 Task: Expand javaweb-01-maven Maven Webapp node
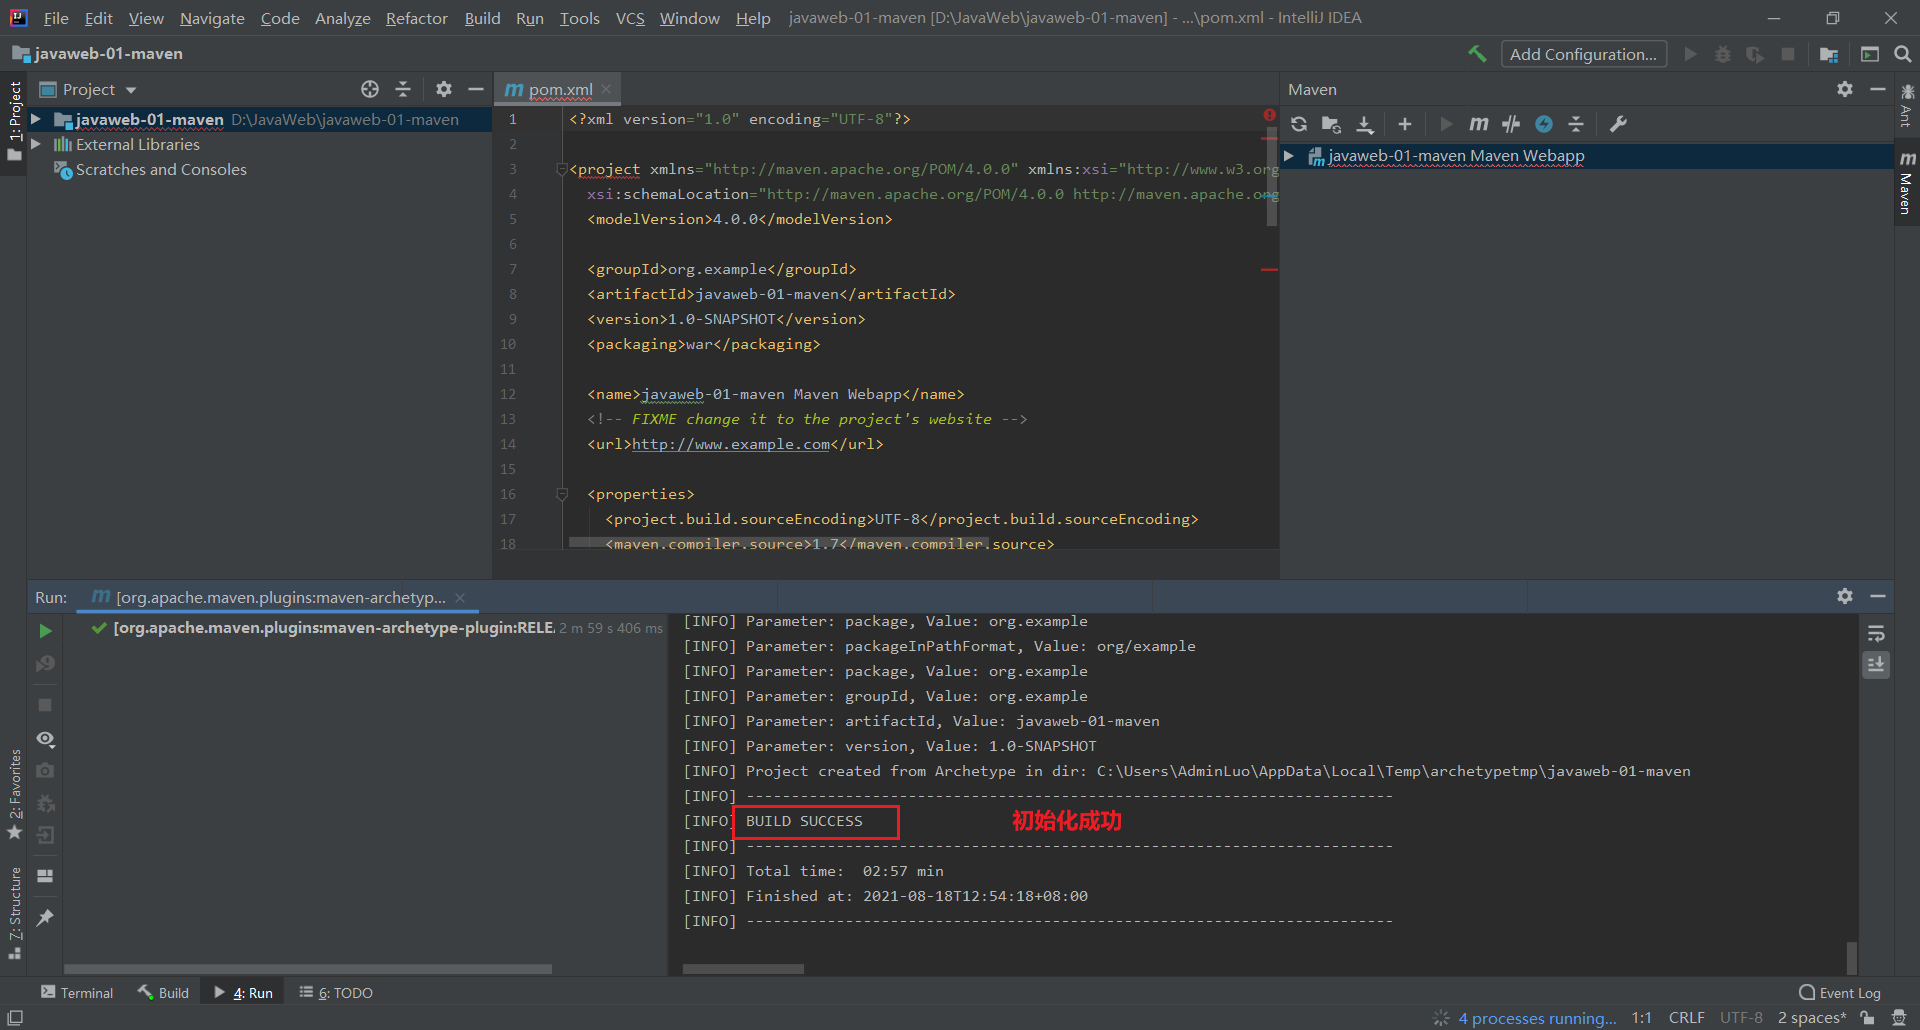[1289, 156]
